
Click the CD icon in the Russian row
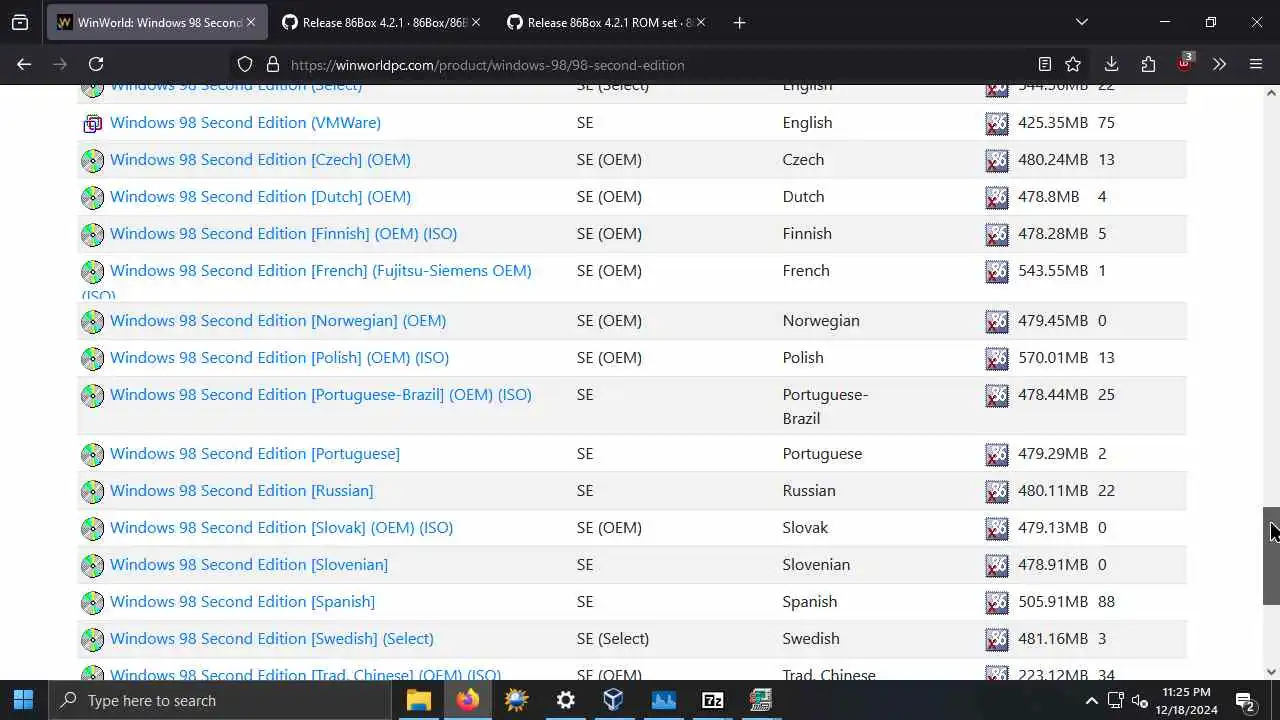tap(92, 491)
